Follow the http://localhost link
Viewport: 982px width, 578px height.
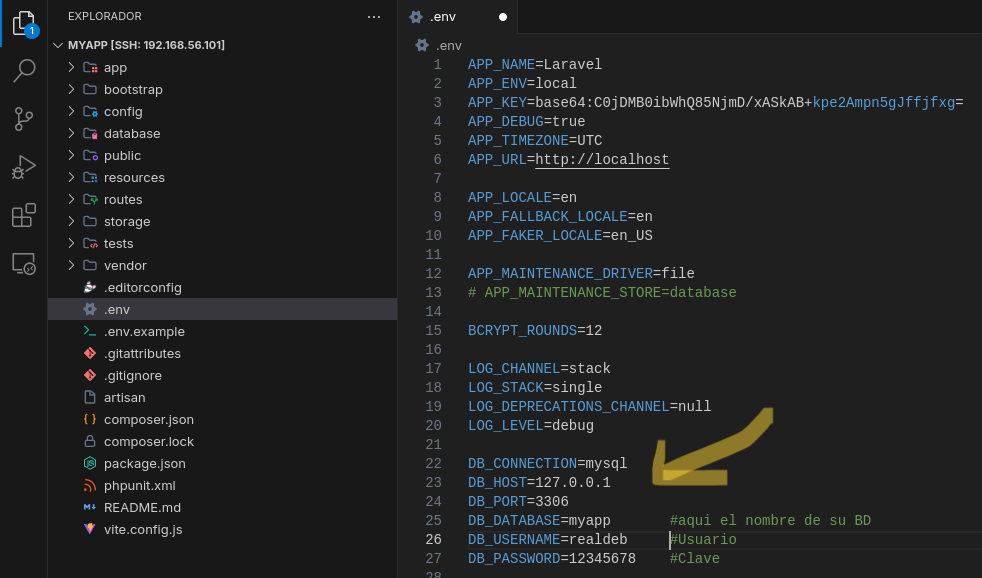602,160
